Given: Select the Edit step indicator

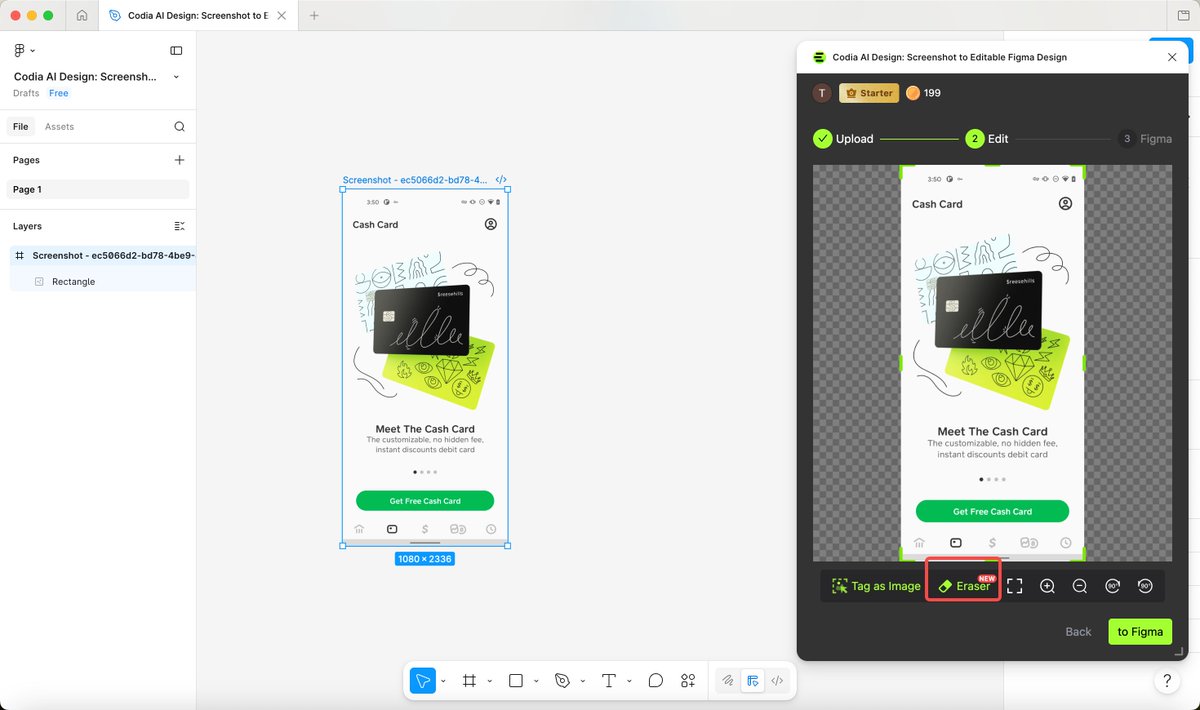Looking at the screenshot, I should (987, 139).
